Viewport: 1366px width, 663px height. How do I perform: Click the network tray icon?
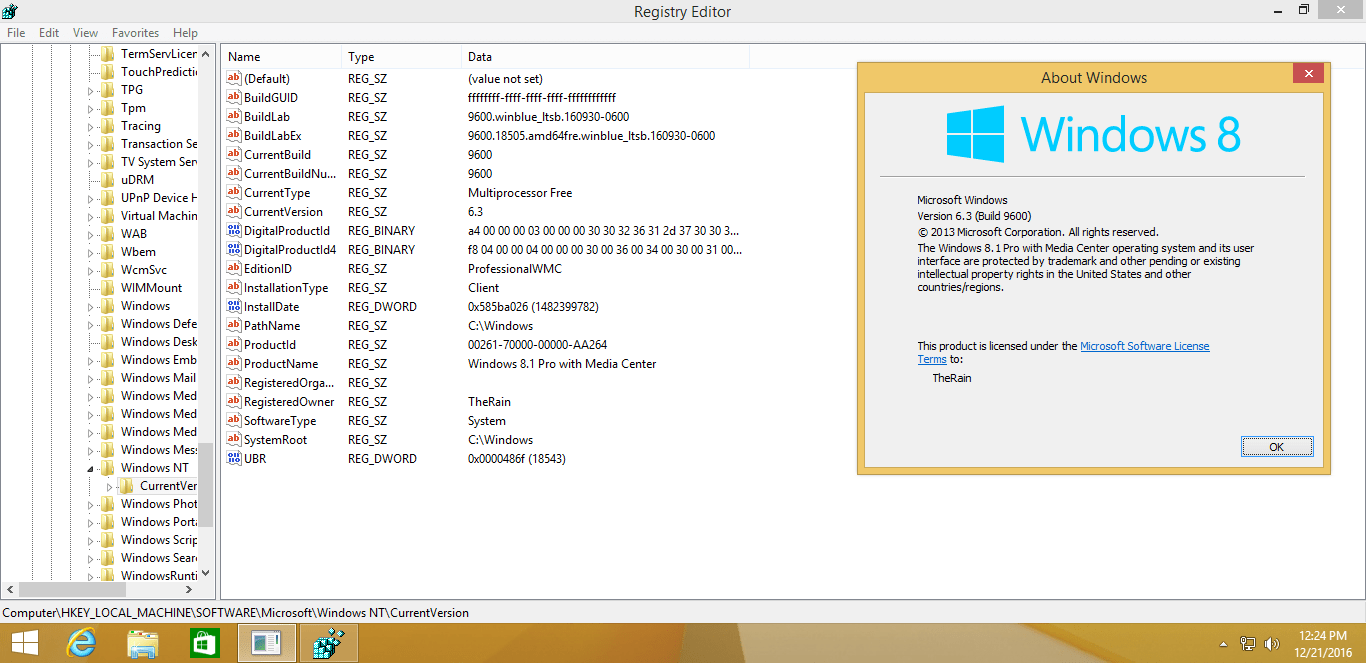1248,644
